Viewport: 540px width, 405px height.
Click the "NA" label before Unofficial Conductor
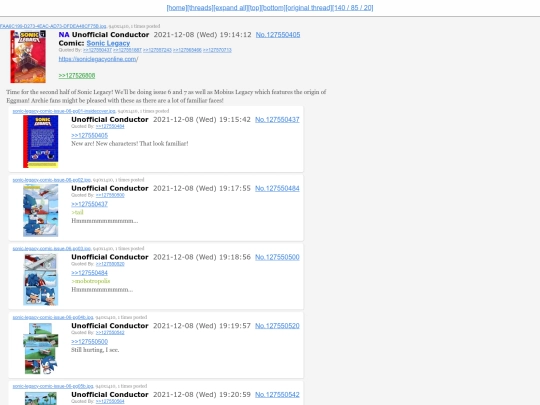coord(64,35)
